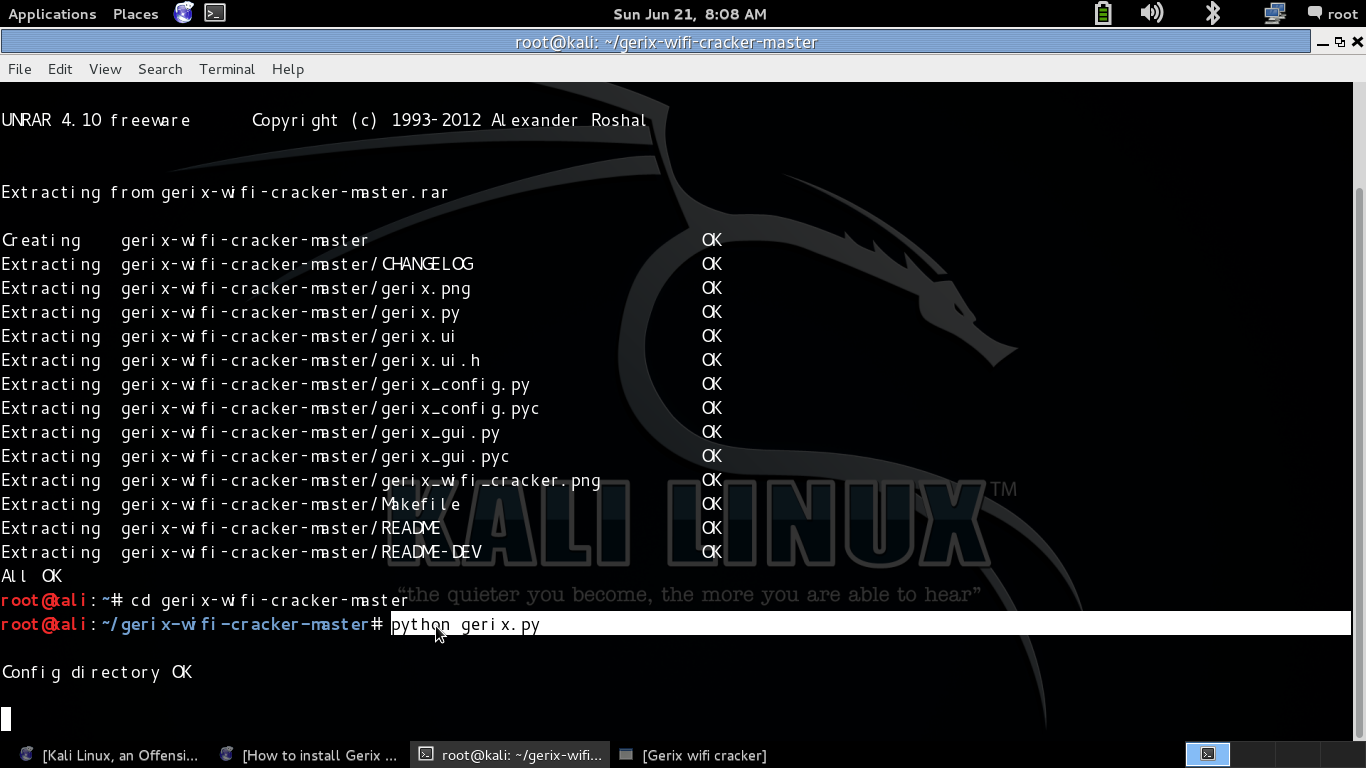The height and width of the screenshot is (768, 1366).
Task: Open the volume speaker icon
Action: [1152, 13]
